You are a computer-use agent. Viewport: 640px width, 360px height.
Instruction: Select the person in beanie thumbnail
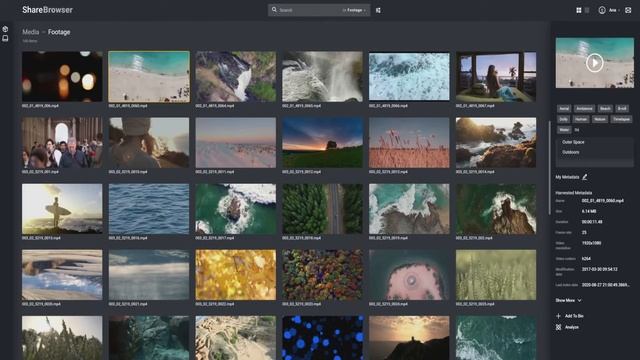point(149,142)
